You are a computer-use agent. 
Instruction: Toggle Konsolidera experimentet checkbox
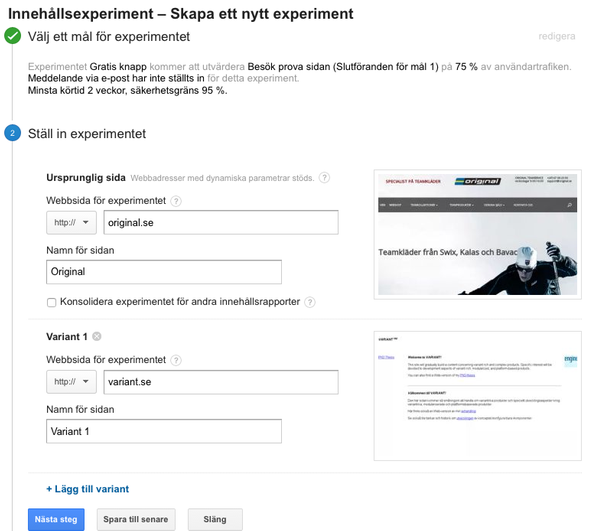point(52,303)
